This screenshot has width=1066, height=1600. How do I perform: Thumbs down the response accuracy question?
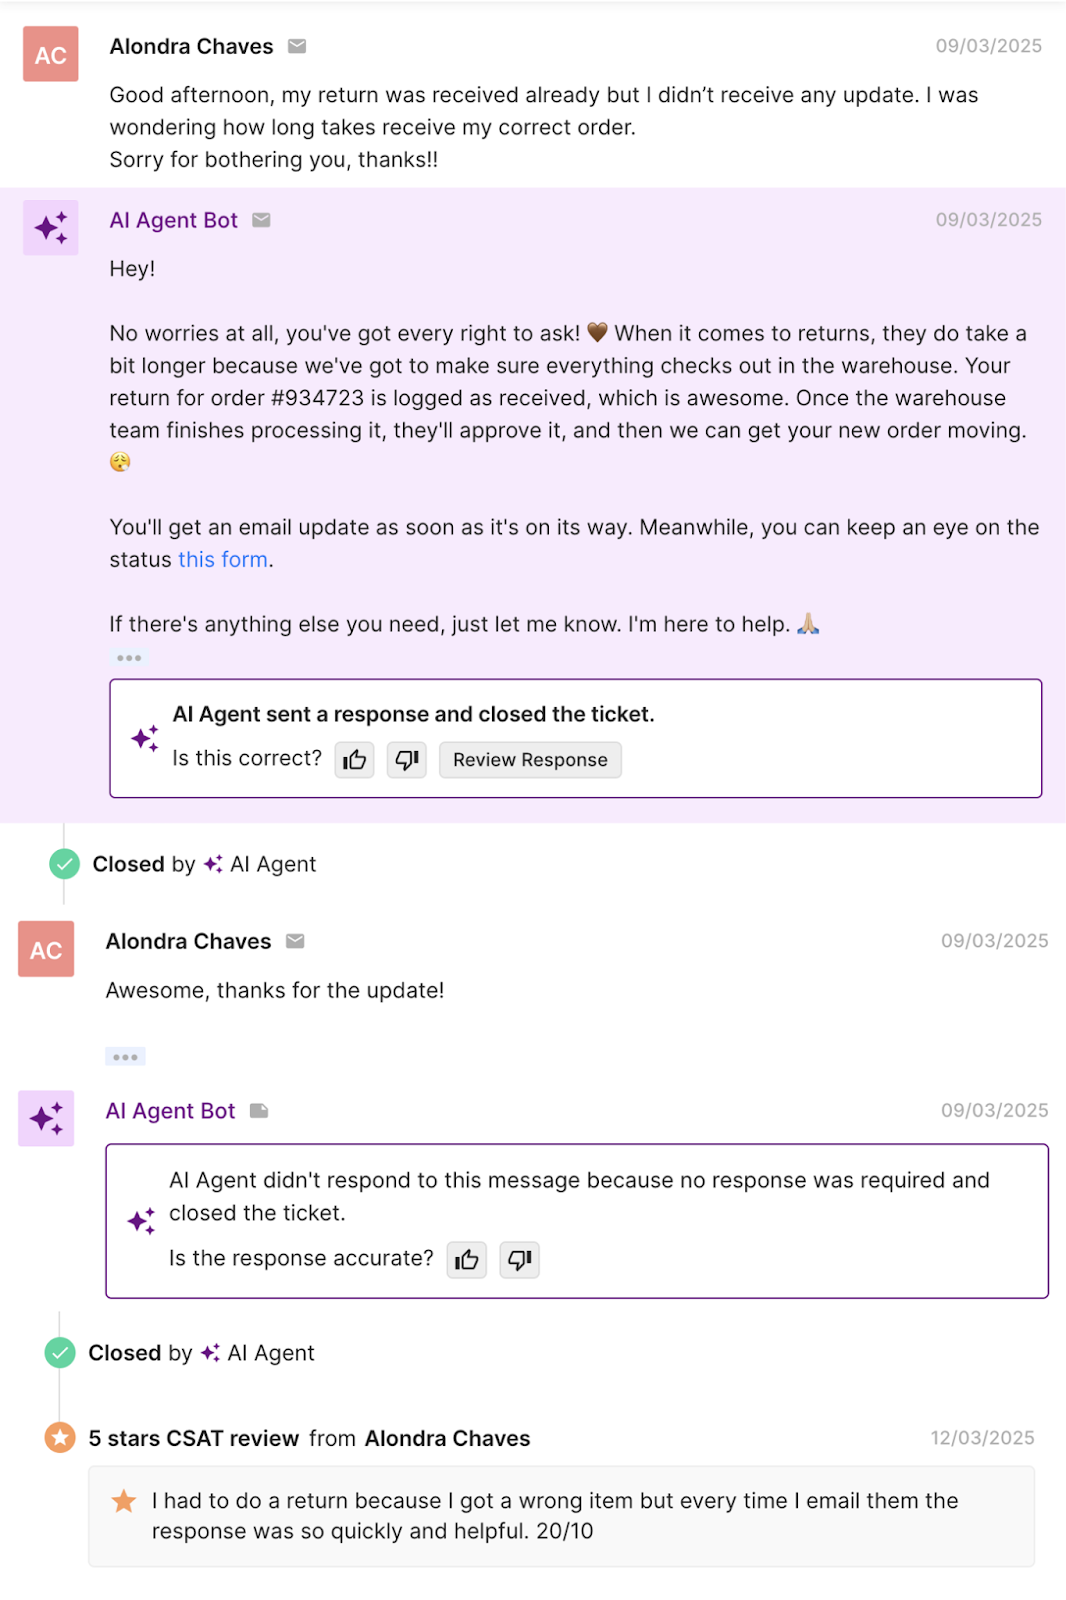tap(519, 1260)
